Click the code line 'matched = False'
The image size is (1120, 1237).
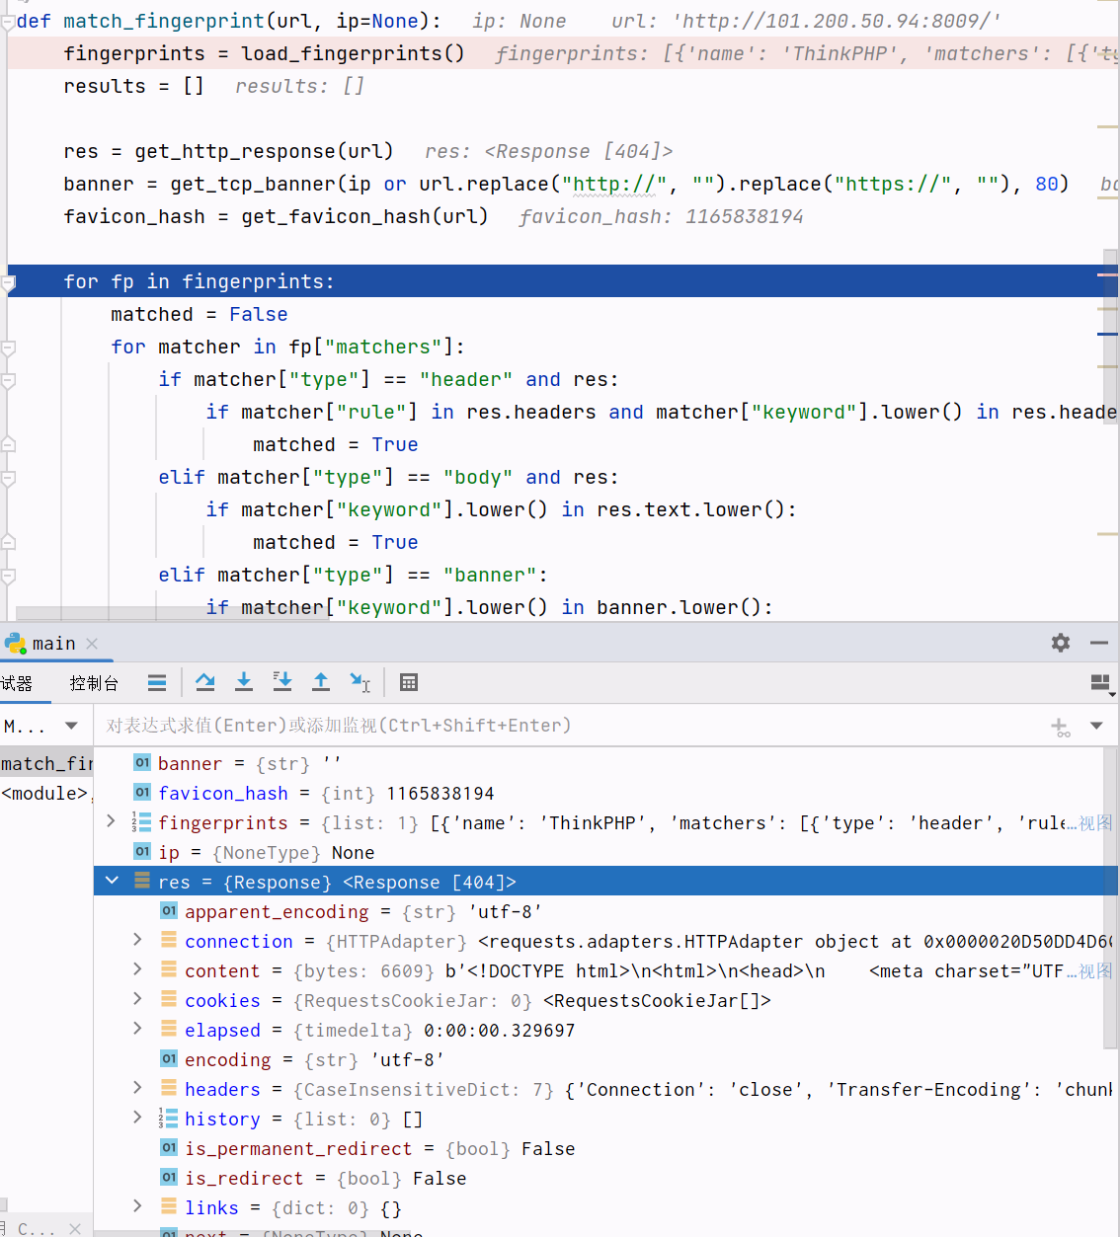pos(199,314)
